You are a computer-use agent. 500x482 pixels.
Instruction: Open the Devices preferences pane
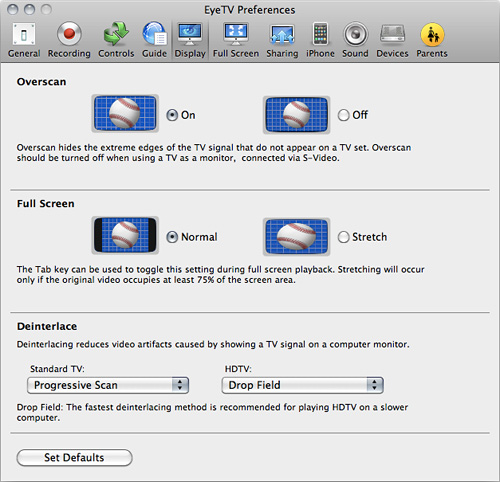(392, 40)
